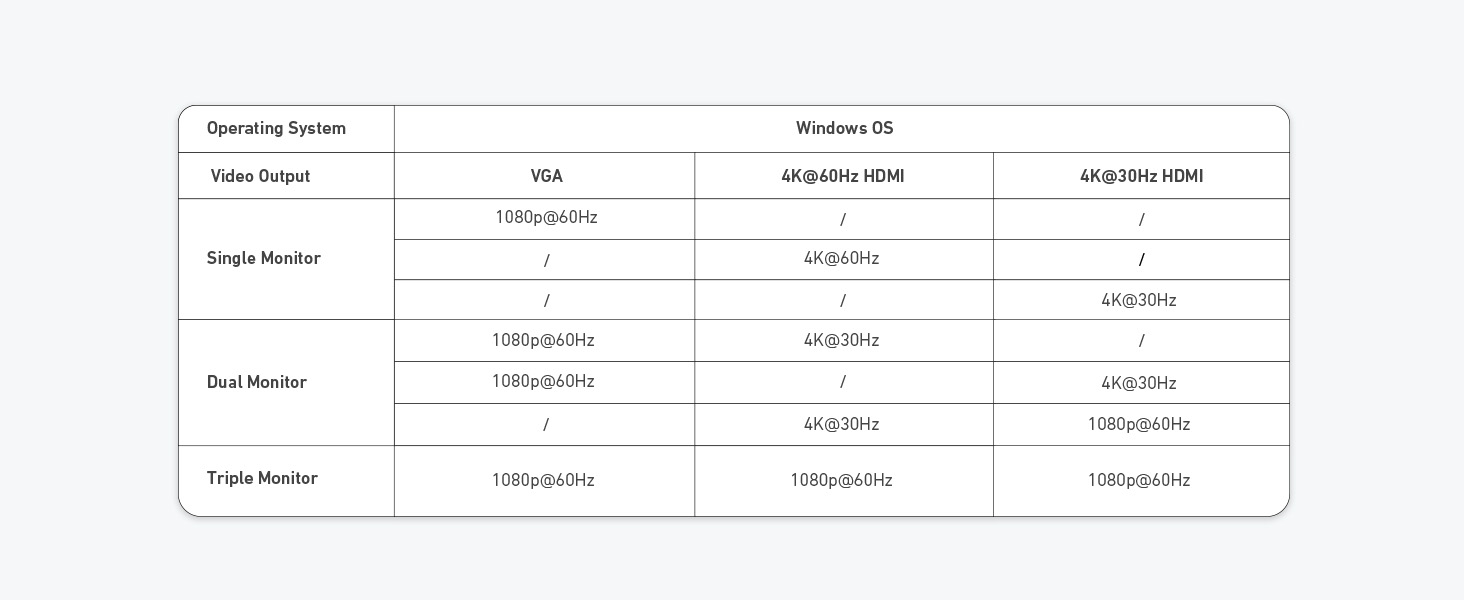Click the Single Monitor row label

[263, 258]
